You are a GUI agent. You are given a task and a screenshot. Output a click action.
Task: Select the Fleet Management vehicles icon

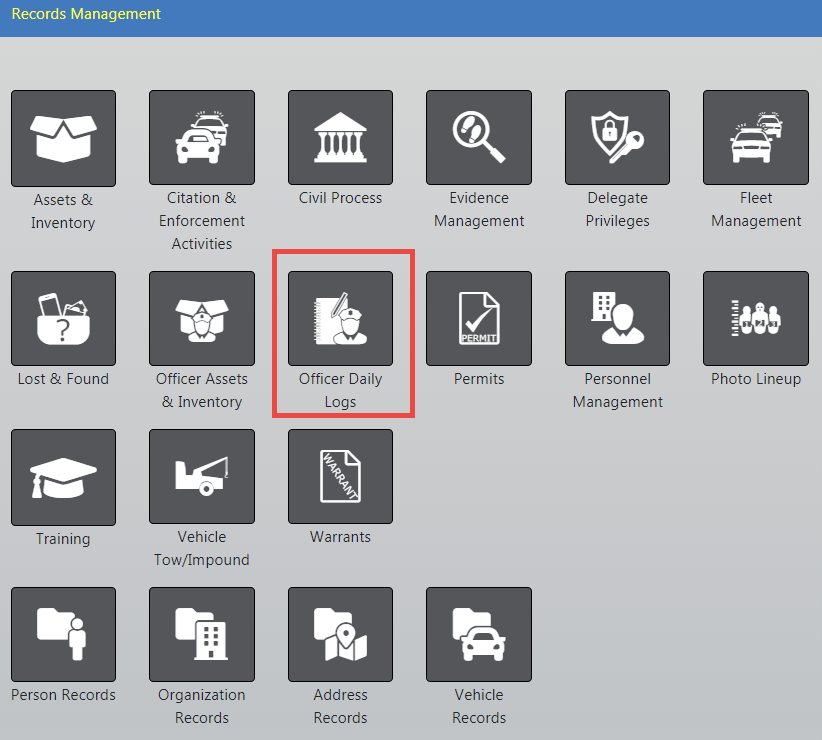coord(756,138)
